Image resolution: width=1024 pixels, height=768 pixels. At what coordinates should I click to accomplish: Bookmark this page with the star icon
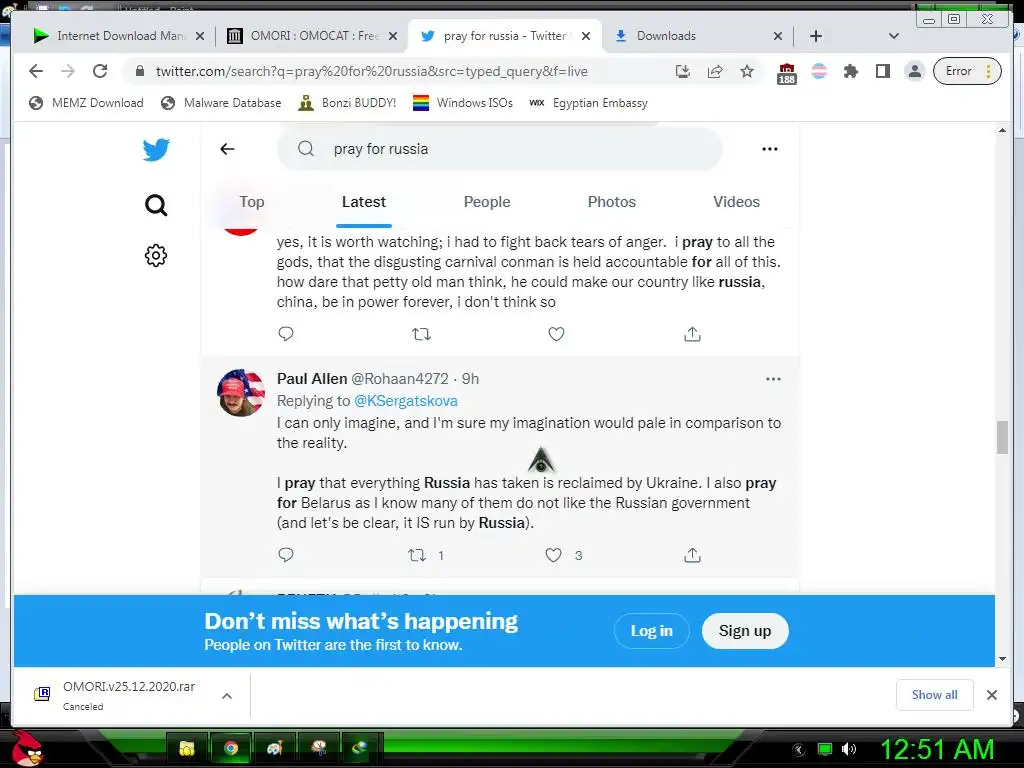point(747,71)
